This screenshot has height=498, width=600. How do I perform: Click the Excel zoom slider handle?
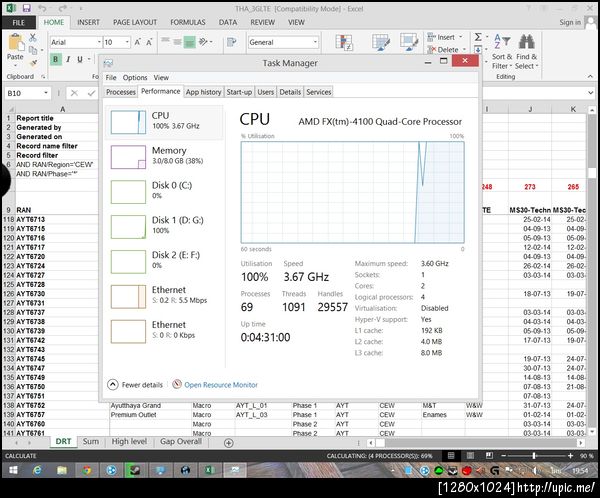click(534, 456)
